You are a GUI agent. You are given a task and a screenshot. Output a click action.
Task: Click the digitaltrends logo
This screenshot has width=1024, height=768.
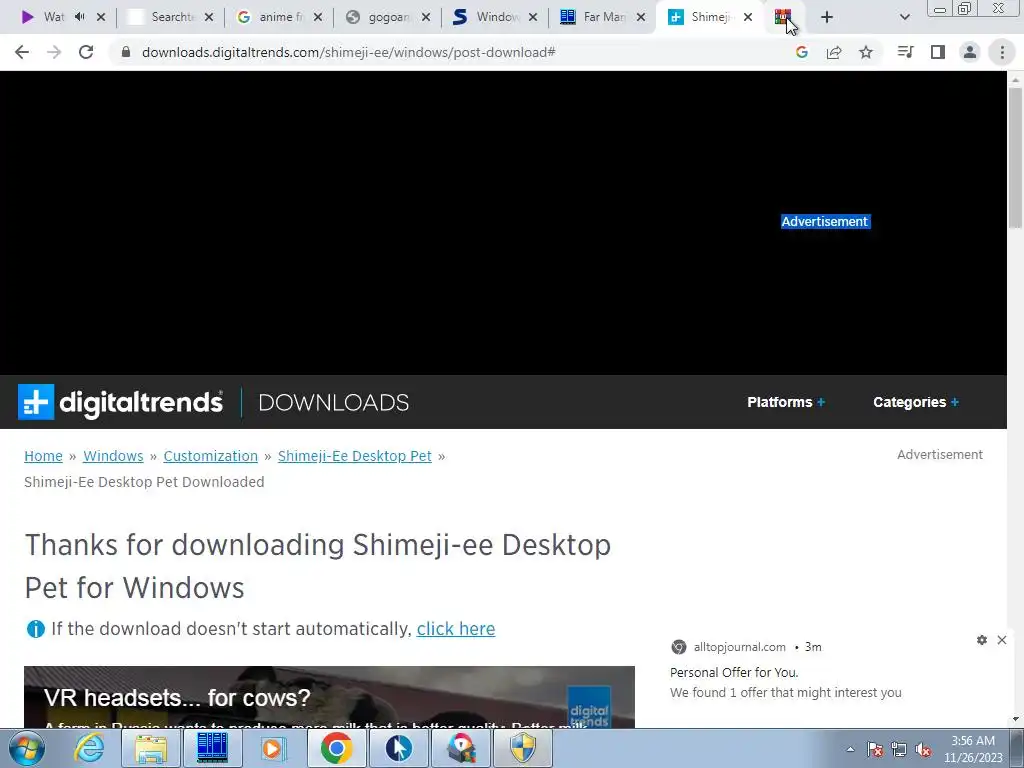coord(120,402)
